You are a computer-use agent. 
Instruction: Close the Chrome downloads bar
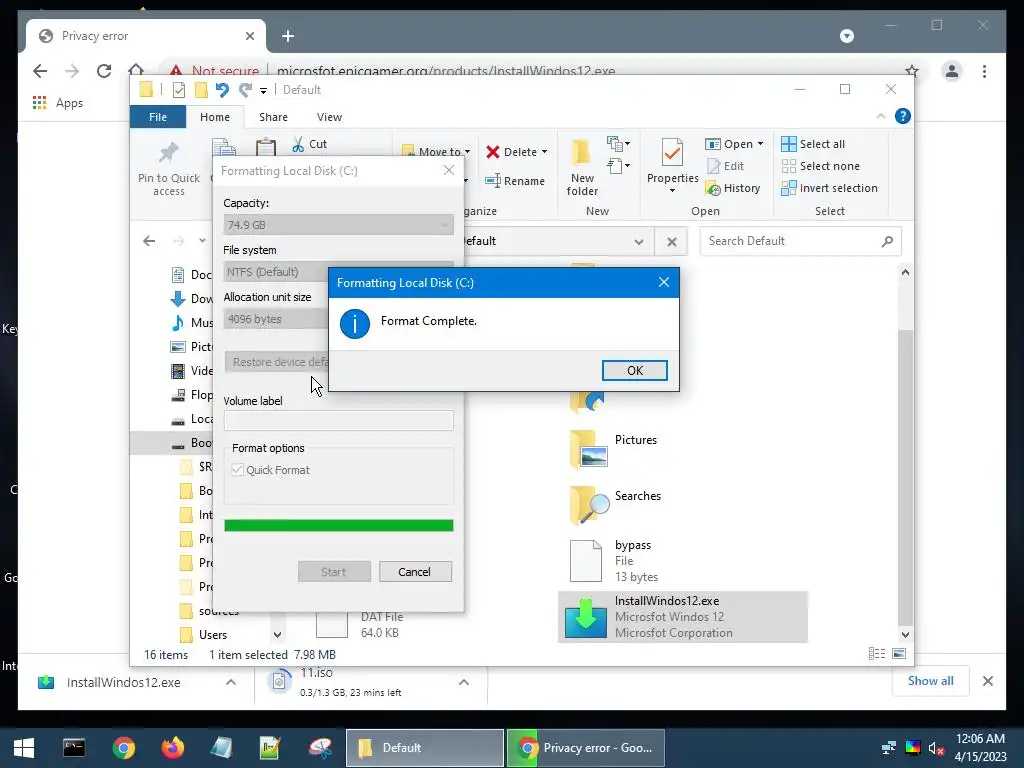tap(987, 681)
